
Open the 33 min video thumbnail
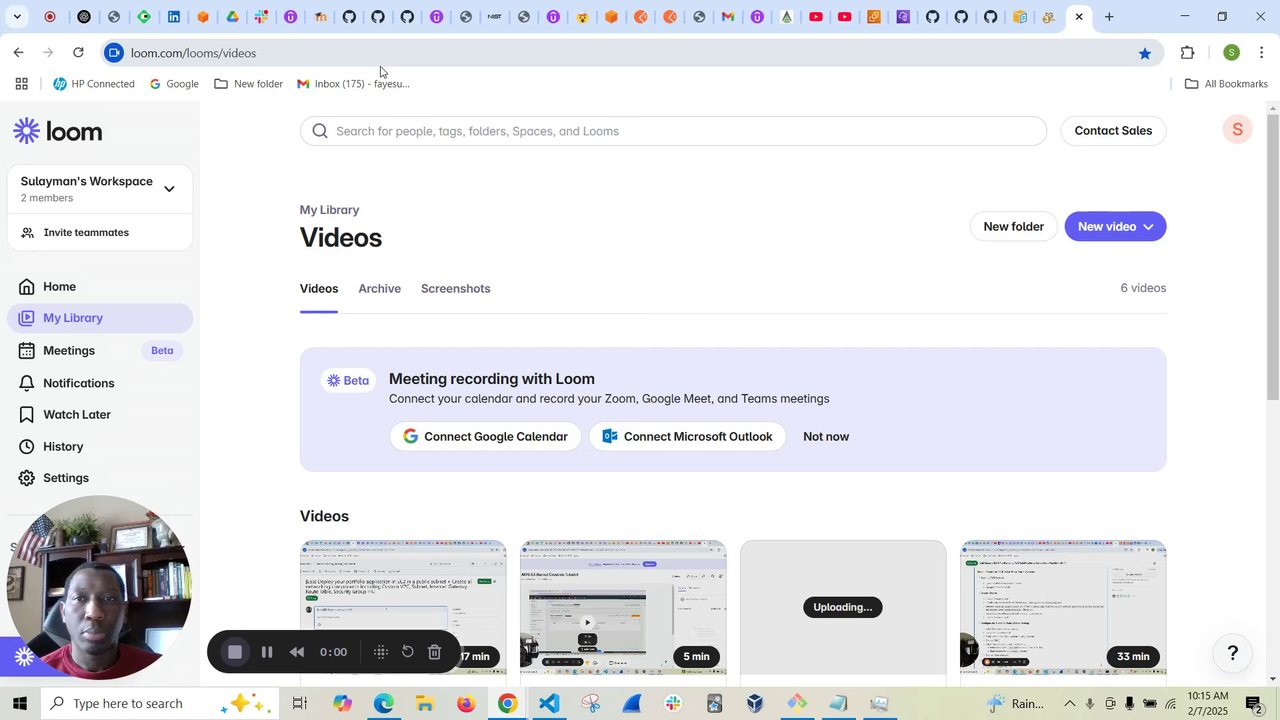pyautogui.click(x=1063, y=608)
